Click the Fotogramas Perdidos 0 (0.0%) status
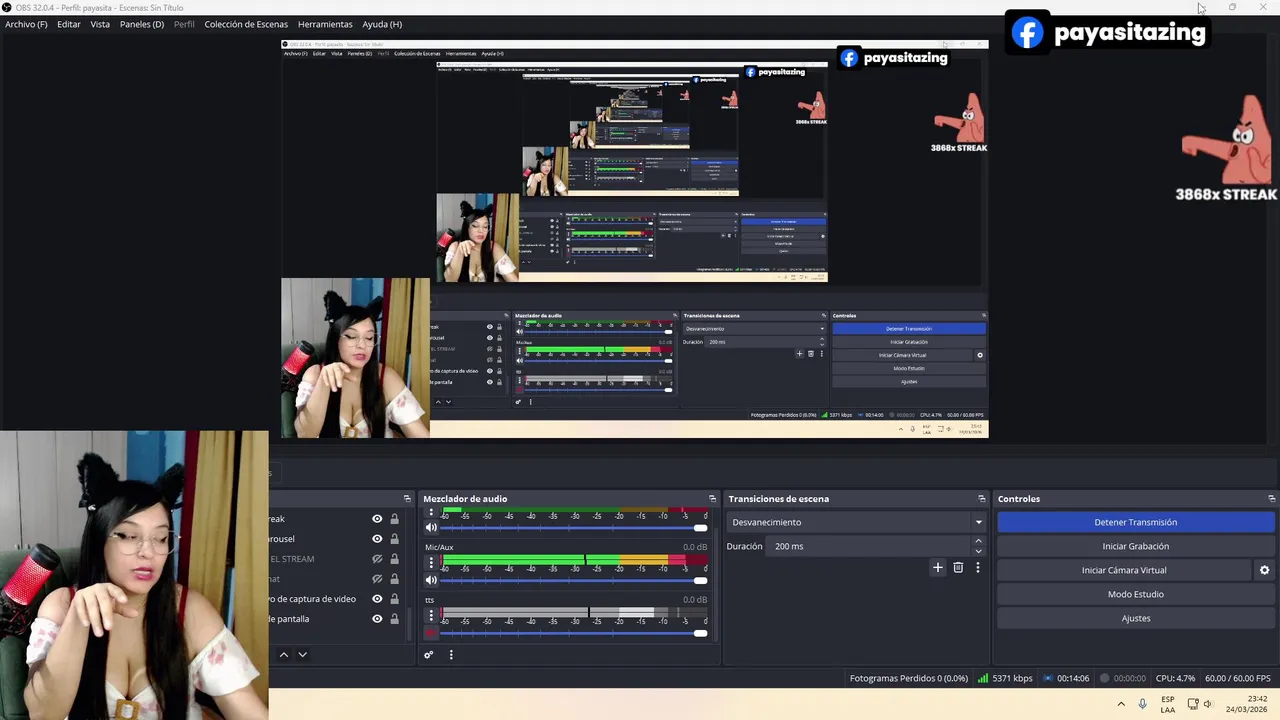The height and width of the screenshot is (720, 1280). [x=909, y=678]
